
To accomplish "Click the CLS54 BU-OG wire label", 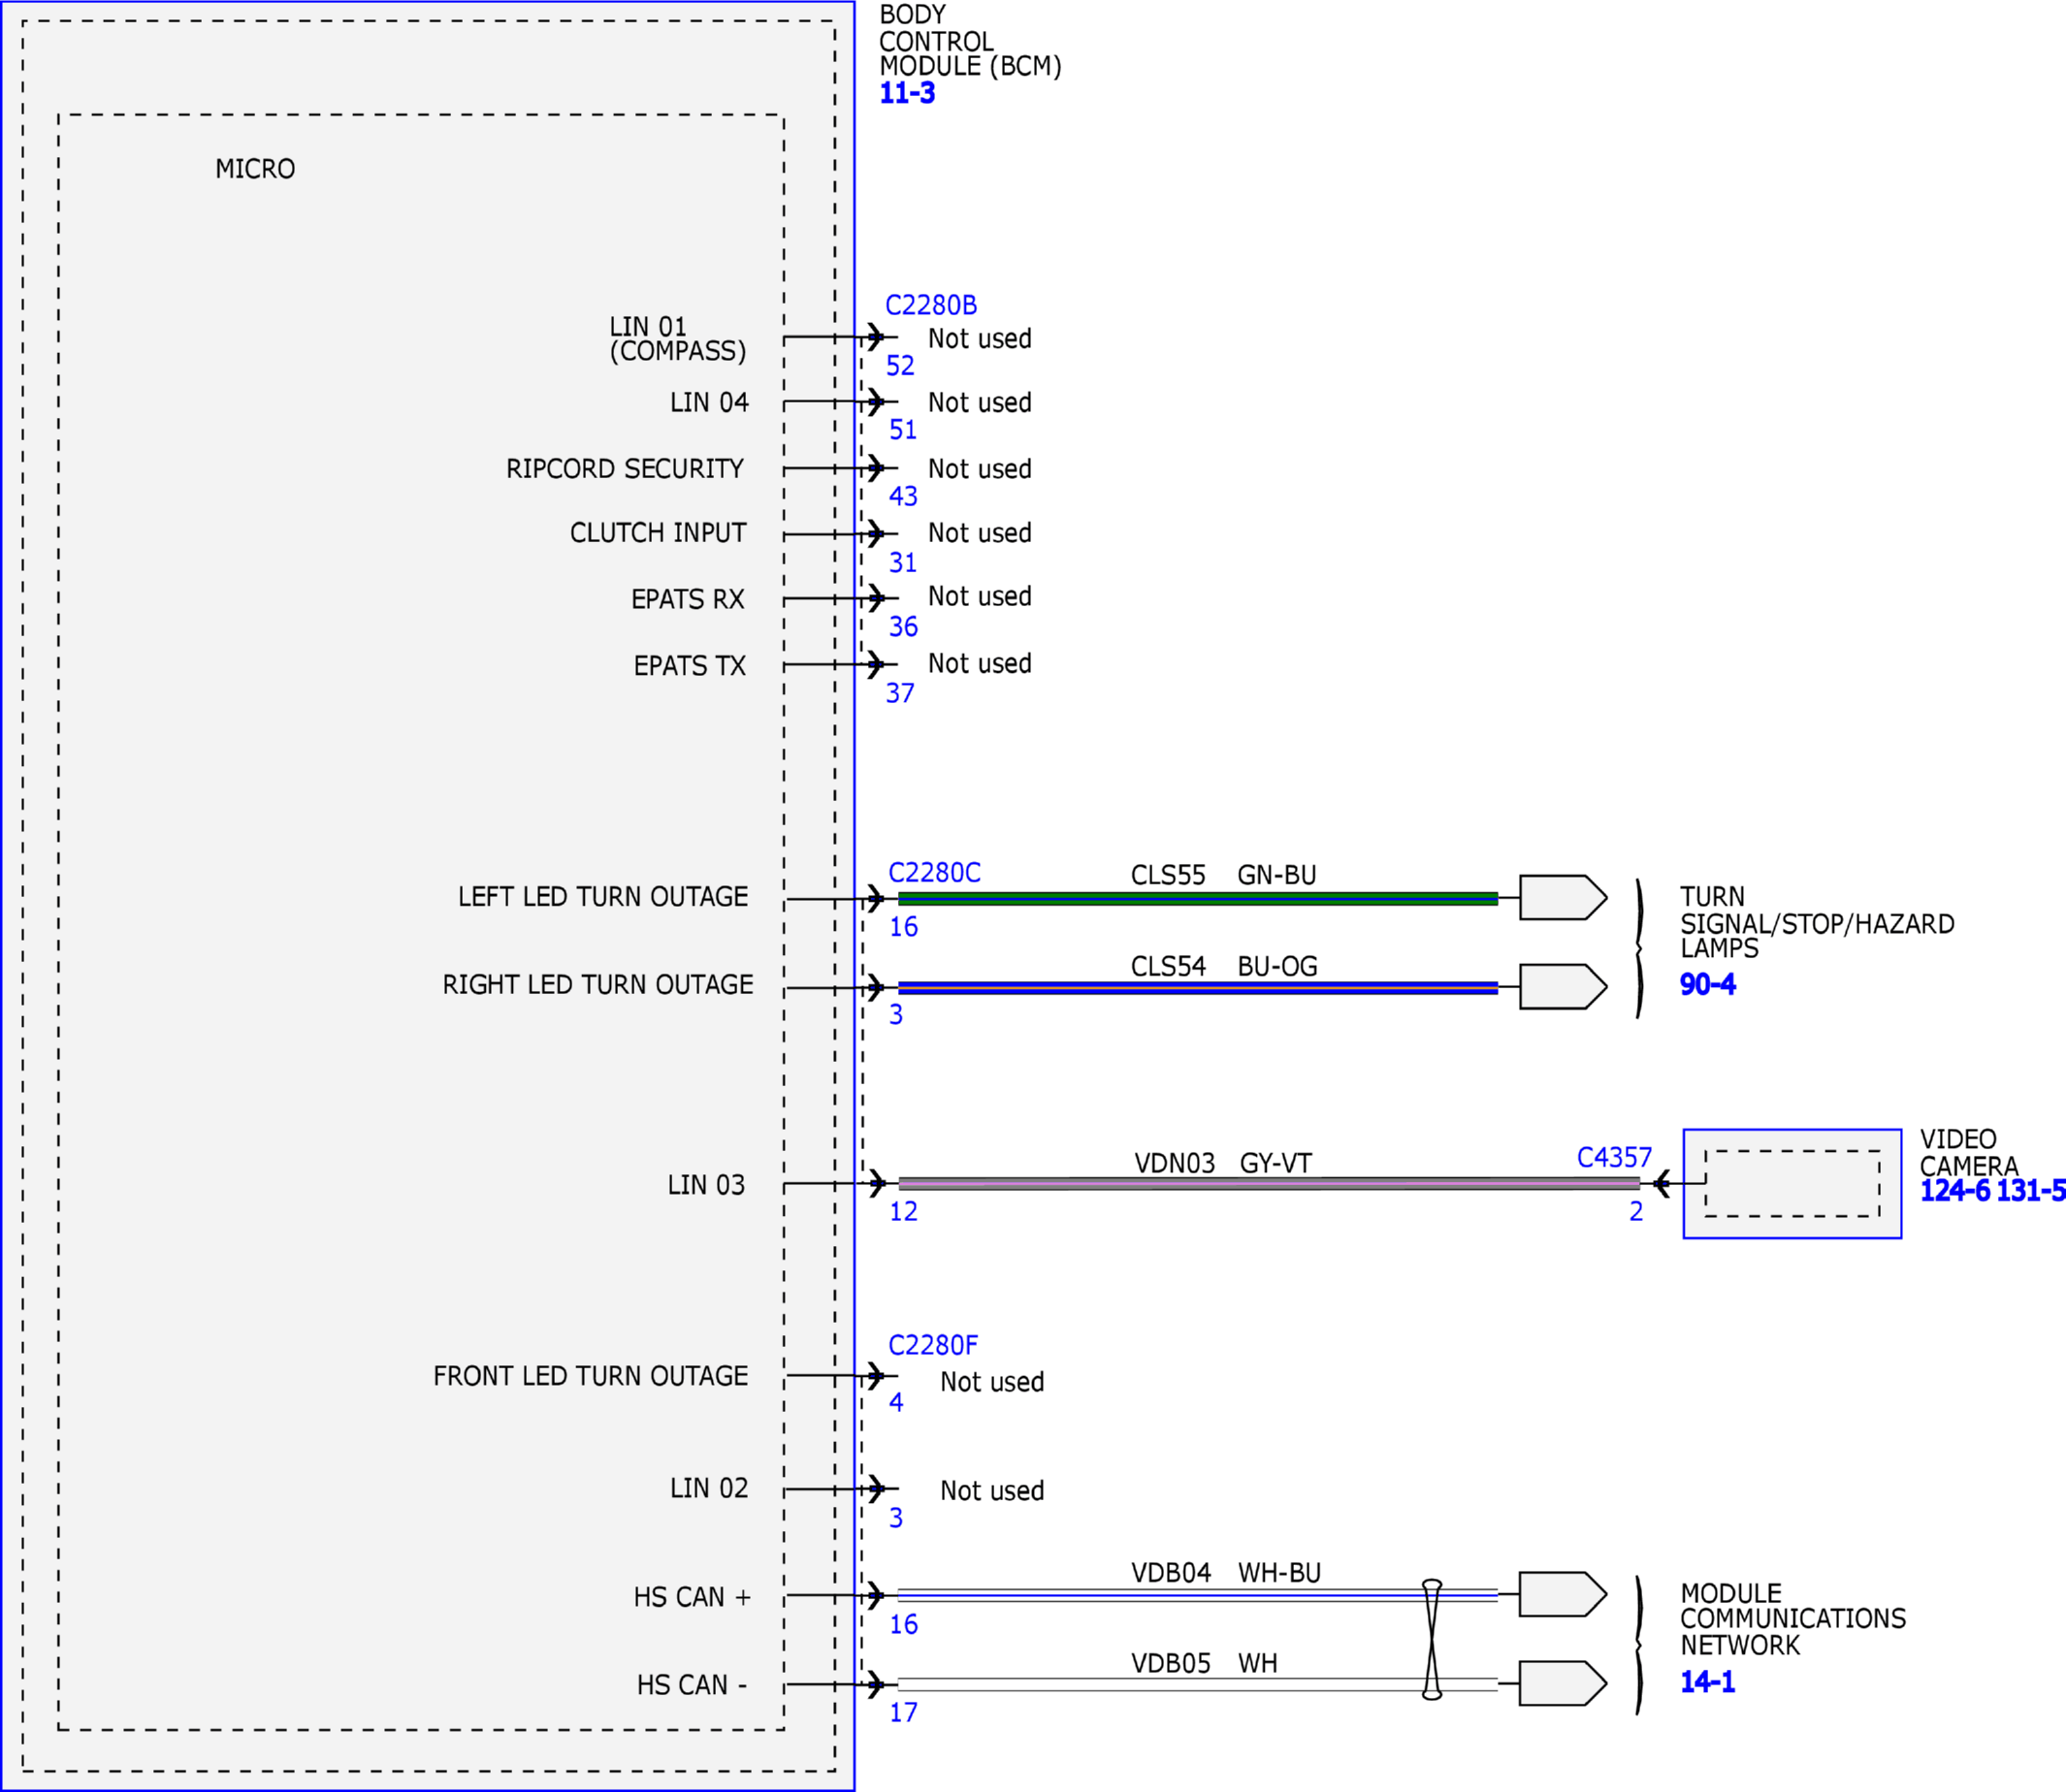I will pyautogui.click(x=1223, y=967).
